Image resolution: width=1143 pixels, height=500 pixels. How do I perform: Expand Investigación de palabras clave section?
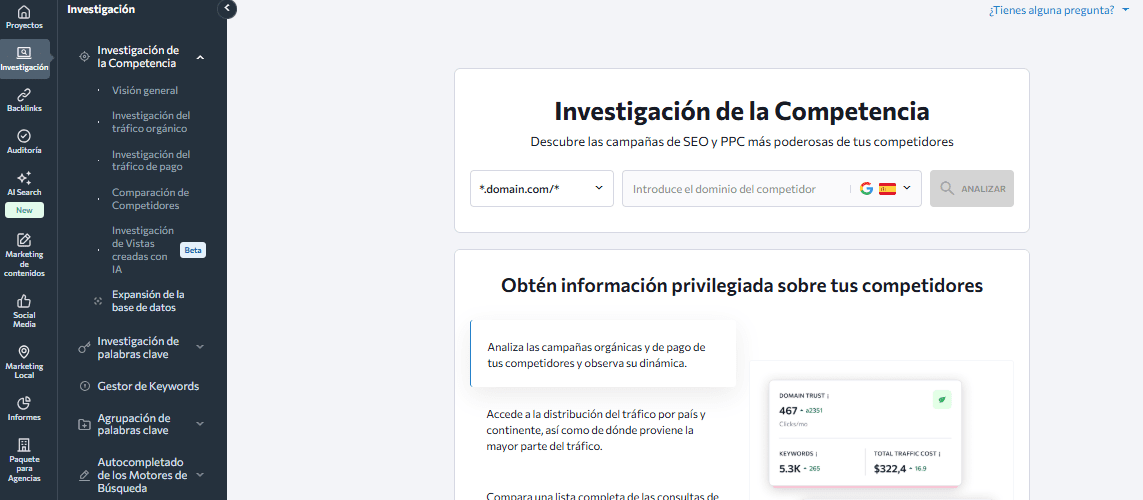click(x=200, y=348)
